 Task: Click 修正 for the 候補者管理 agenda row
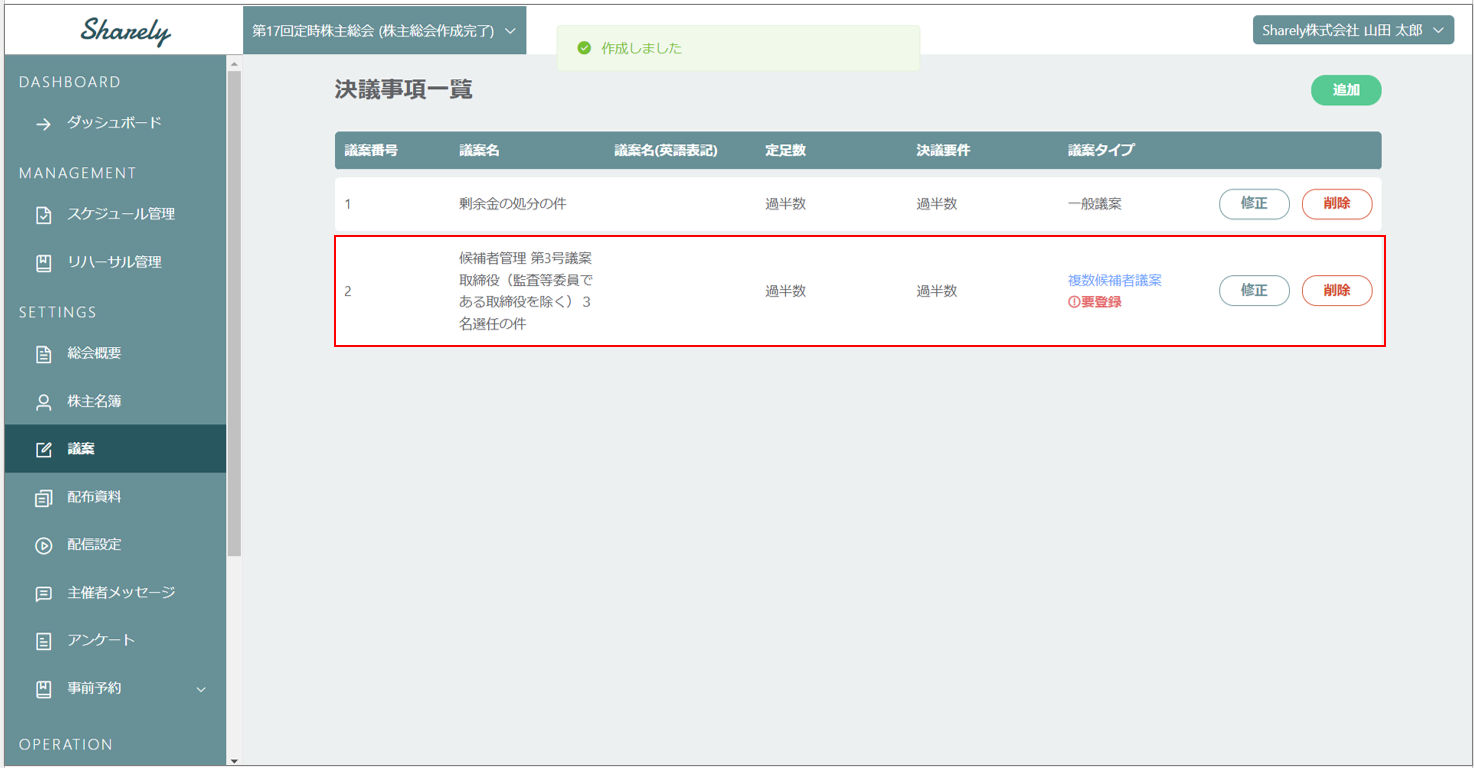coord(1253,291)
